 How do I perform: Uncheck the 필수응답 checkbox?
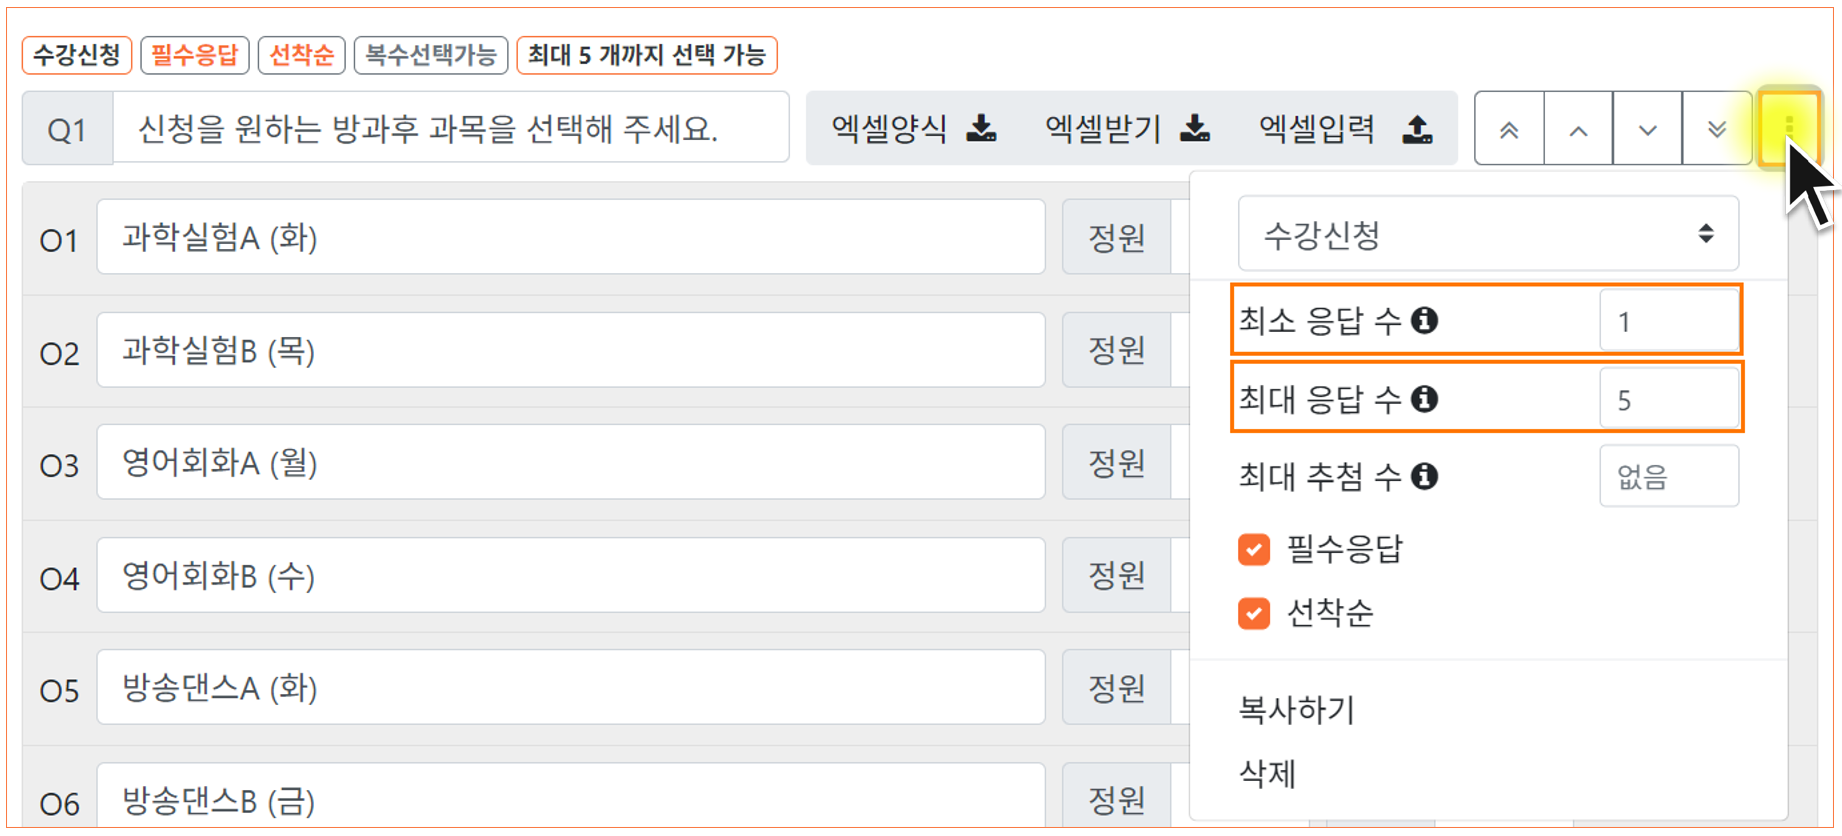pos(1254,549)
